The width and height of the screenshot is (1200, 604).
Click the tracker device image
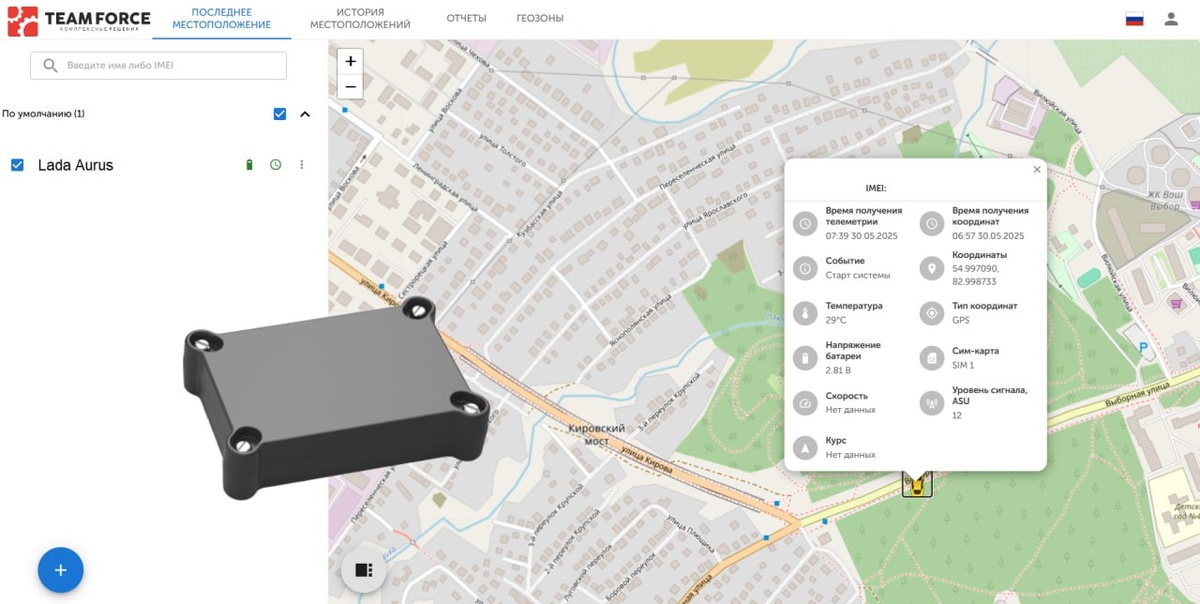336,397
